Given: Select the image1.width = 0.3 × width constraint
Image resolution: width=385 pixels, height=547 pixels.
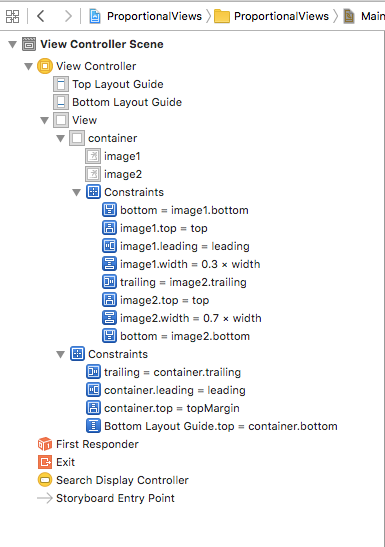Looking at the screenshot, I should [x=181, y=264].
